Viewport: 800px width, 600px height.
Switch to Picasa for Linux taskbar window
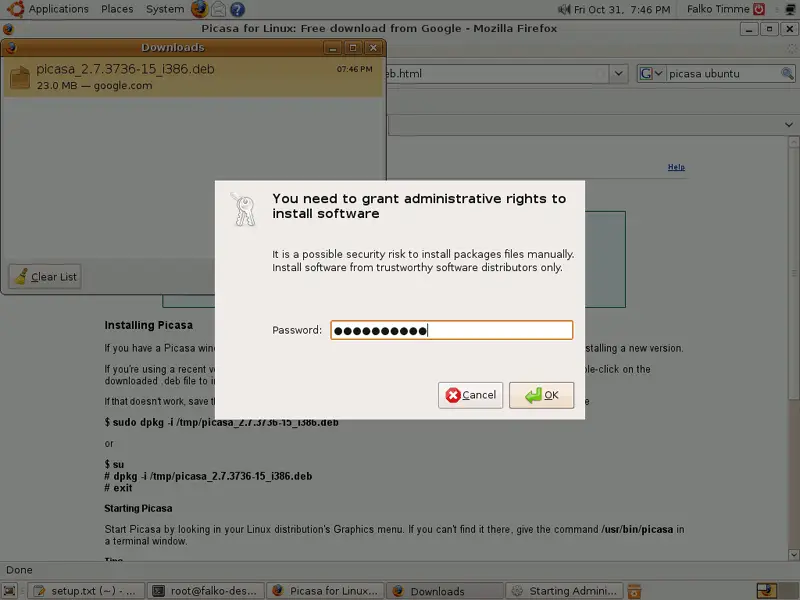point(326,591)
